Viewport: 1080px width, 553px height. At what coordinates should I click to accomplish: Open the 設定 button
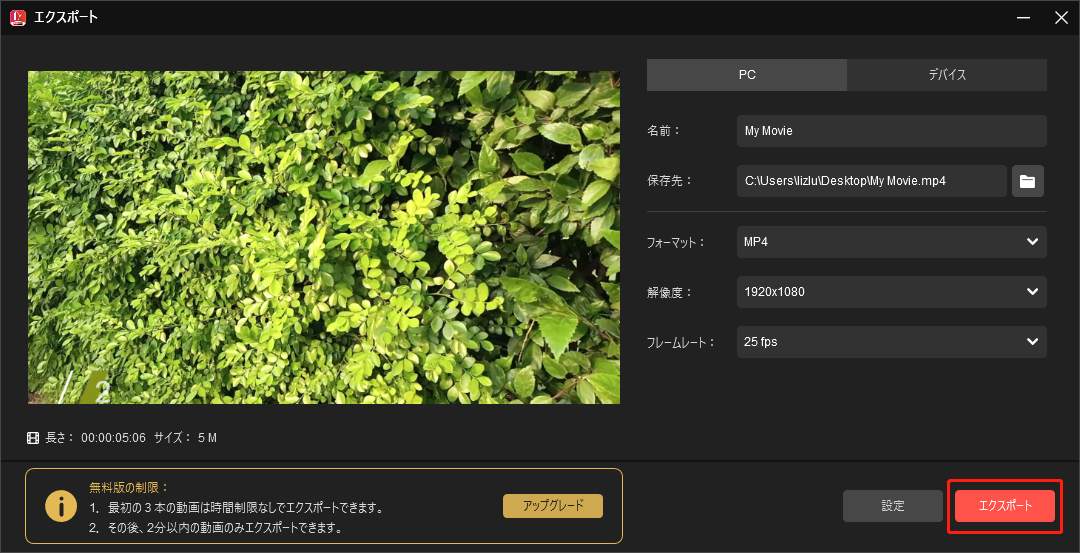click(893, 506)
